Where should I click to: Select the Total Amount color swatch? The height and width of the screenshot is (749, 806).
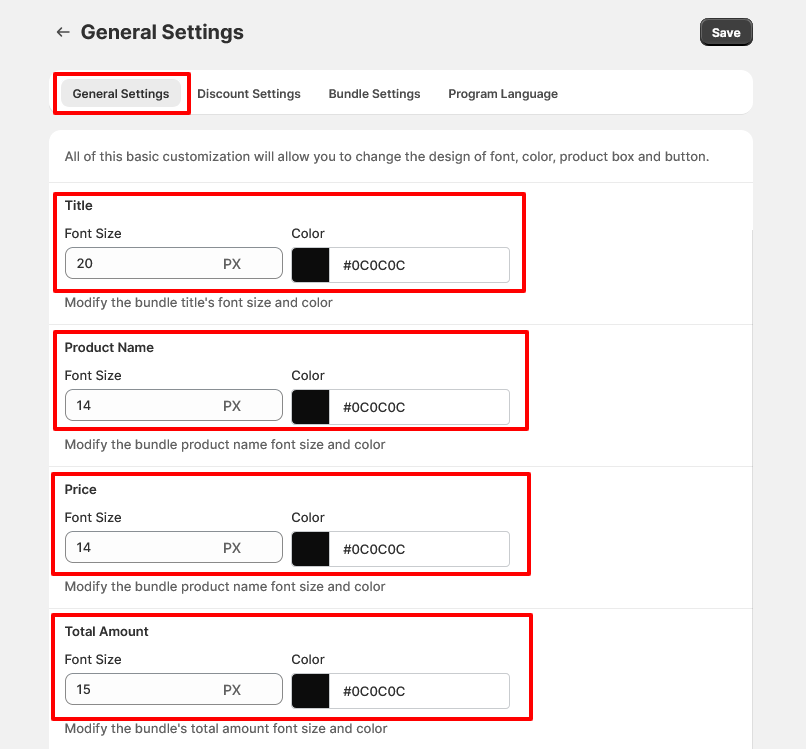pos(310,690)
